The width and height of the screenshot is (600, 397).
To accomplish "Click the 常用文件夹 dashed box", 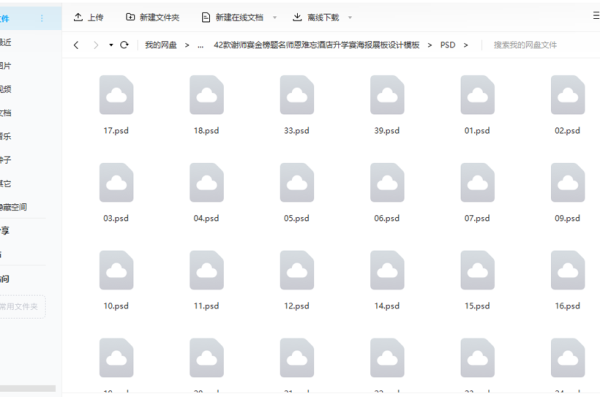I will (22, 307).
